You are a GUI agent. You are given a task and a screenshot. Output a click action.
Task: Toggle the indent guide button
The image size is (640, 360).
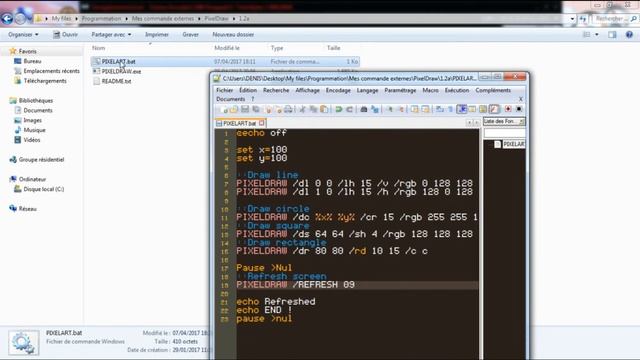pos(462,109)
